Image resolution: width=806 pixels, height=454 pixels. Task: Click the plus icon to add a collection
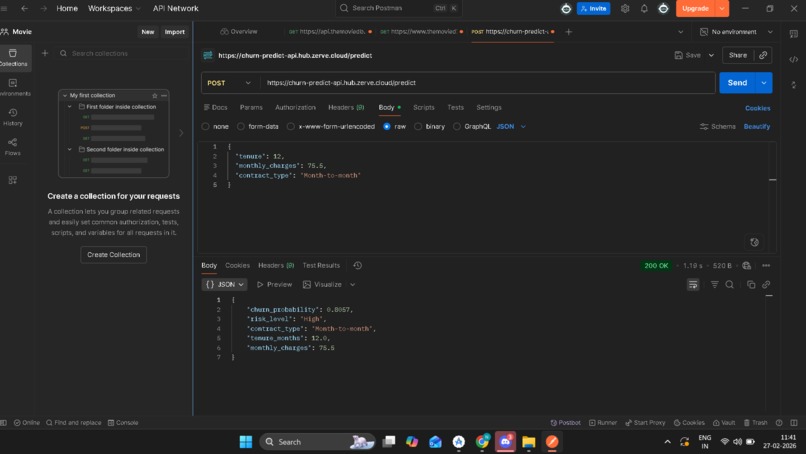[x=45, y=53]
